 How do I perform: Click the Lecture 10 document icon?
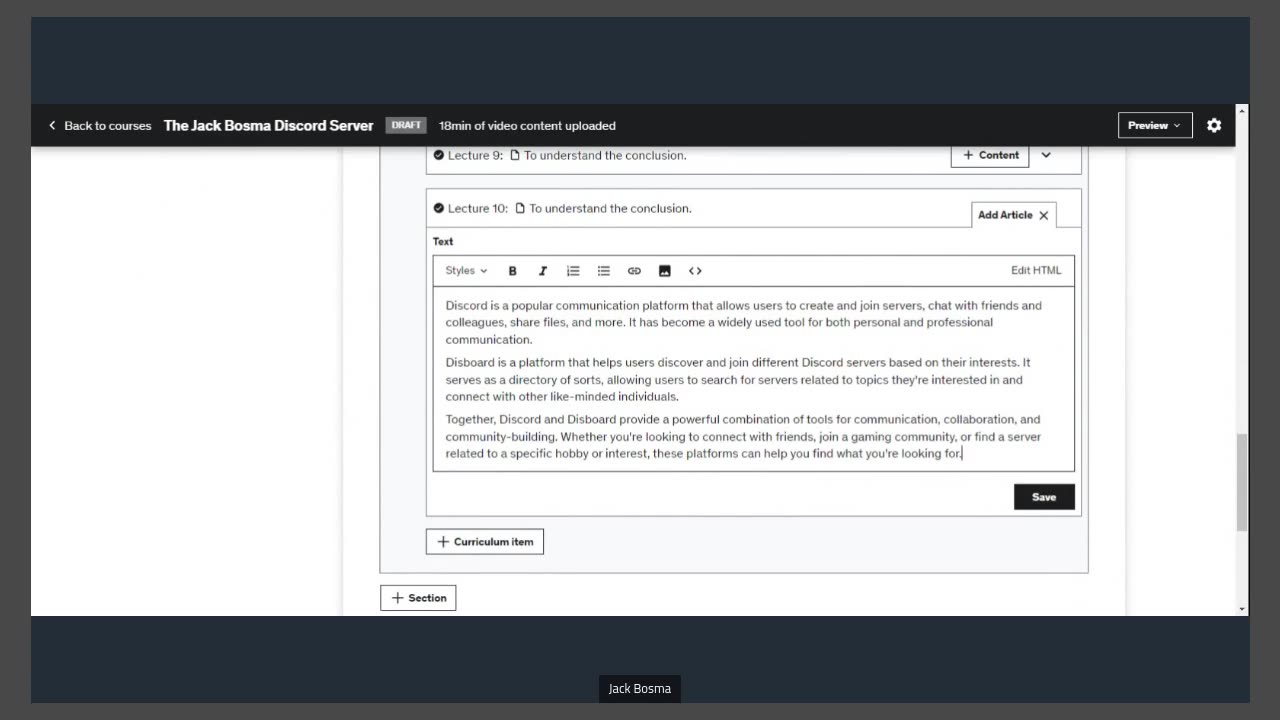[520, 208]
